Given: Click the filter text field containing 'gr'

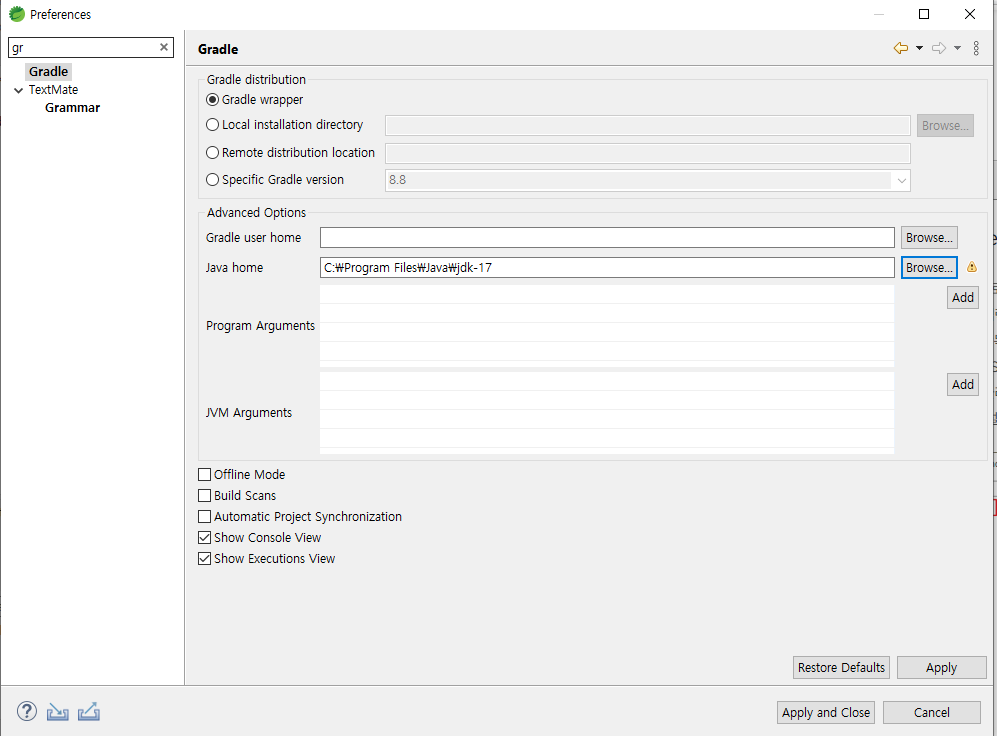Looking at the screenshot, I should click(83, 48).
